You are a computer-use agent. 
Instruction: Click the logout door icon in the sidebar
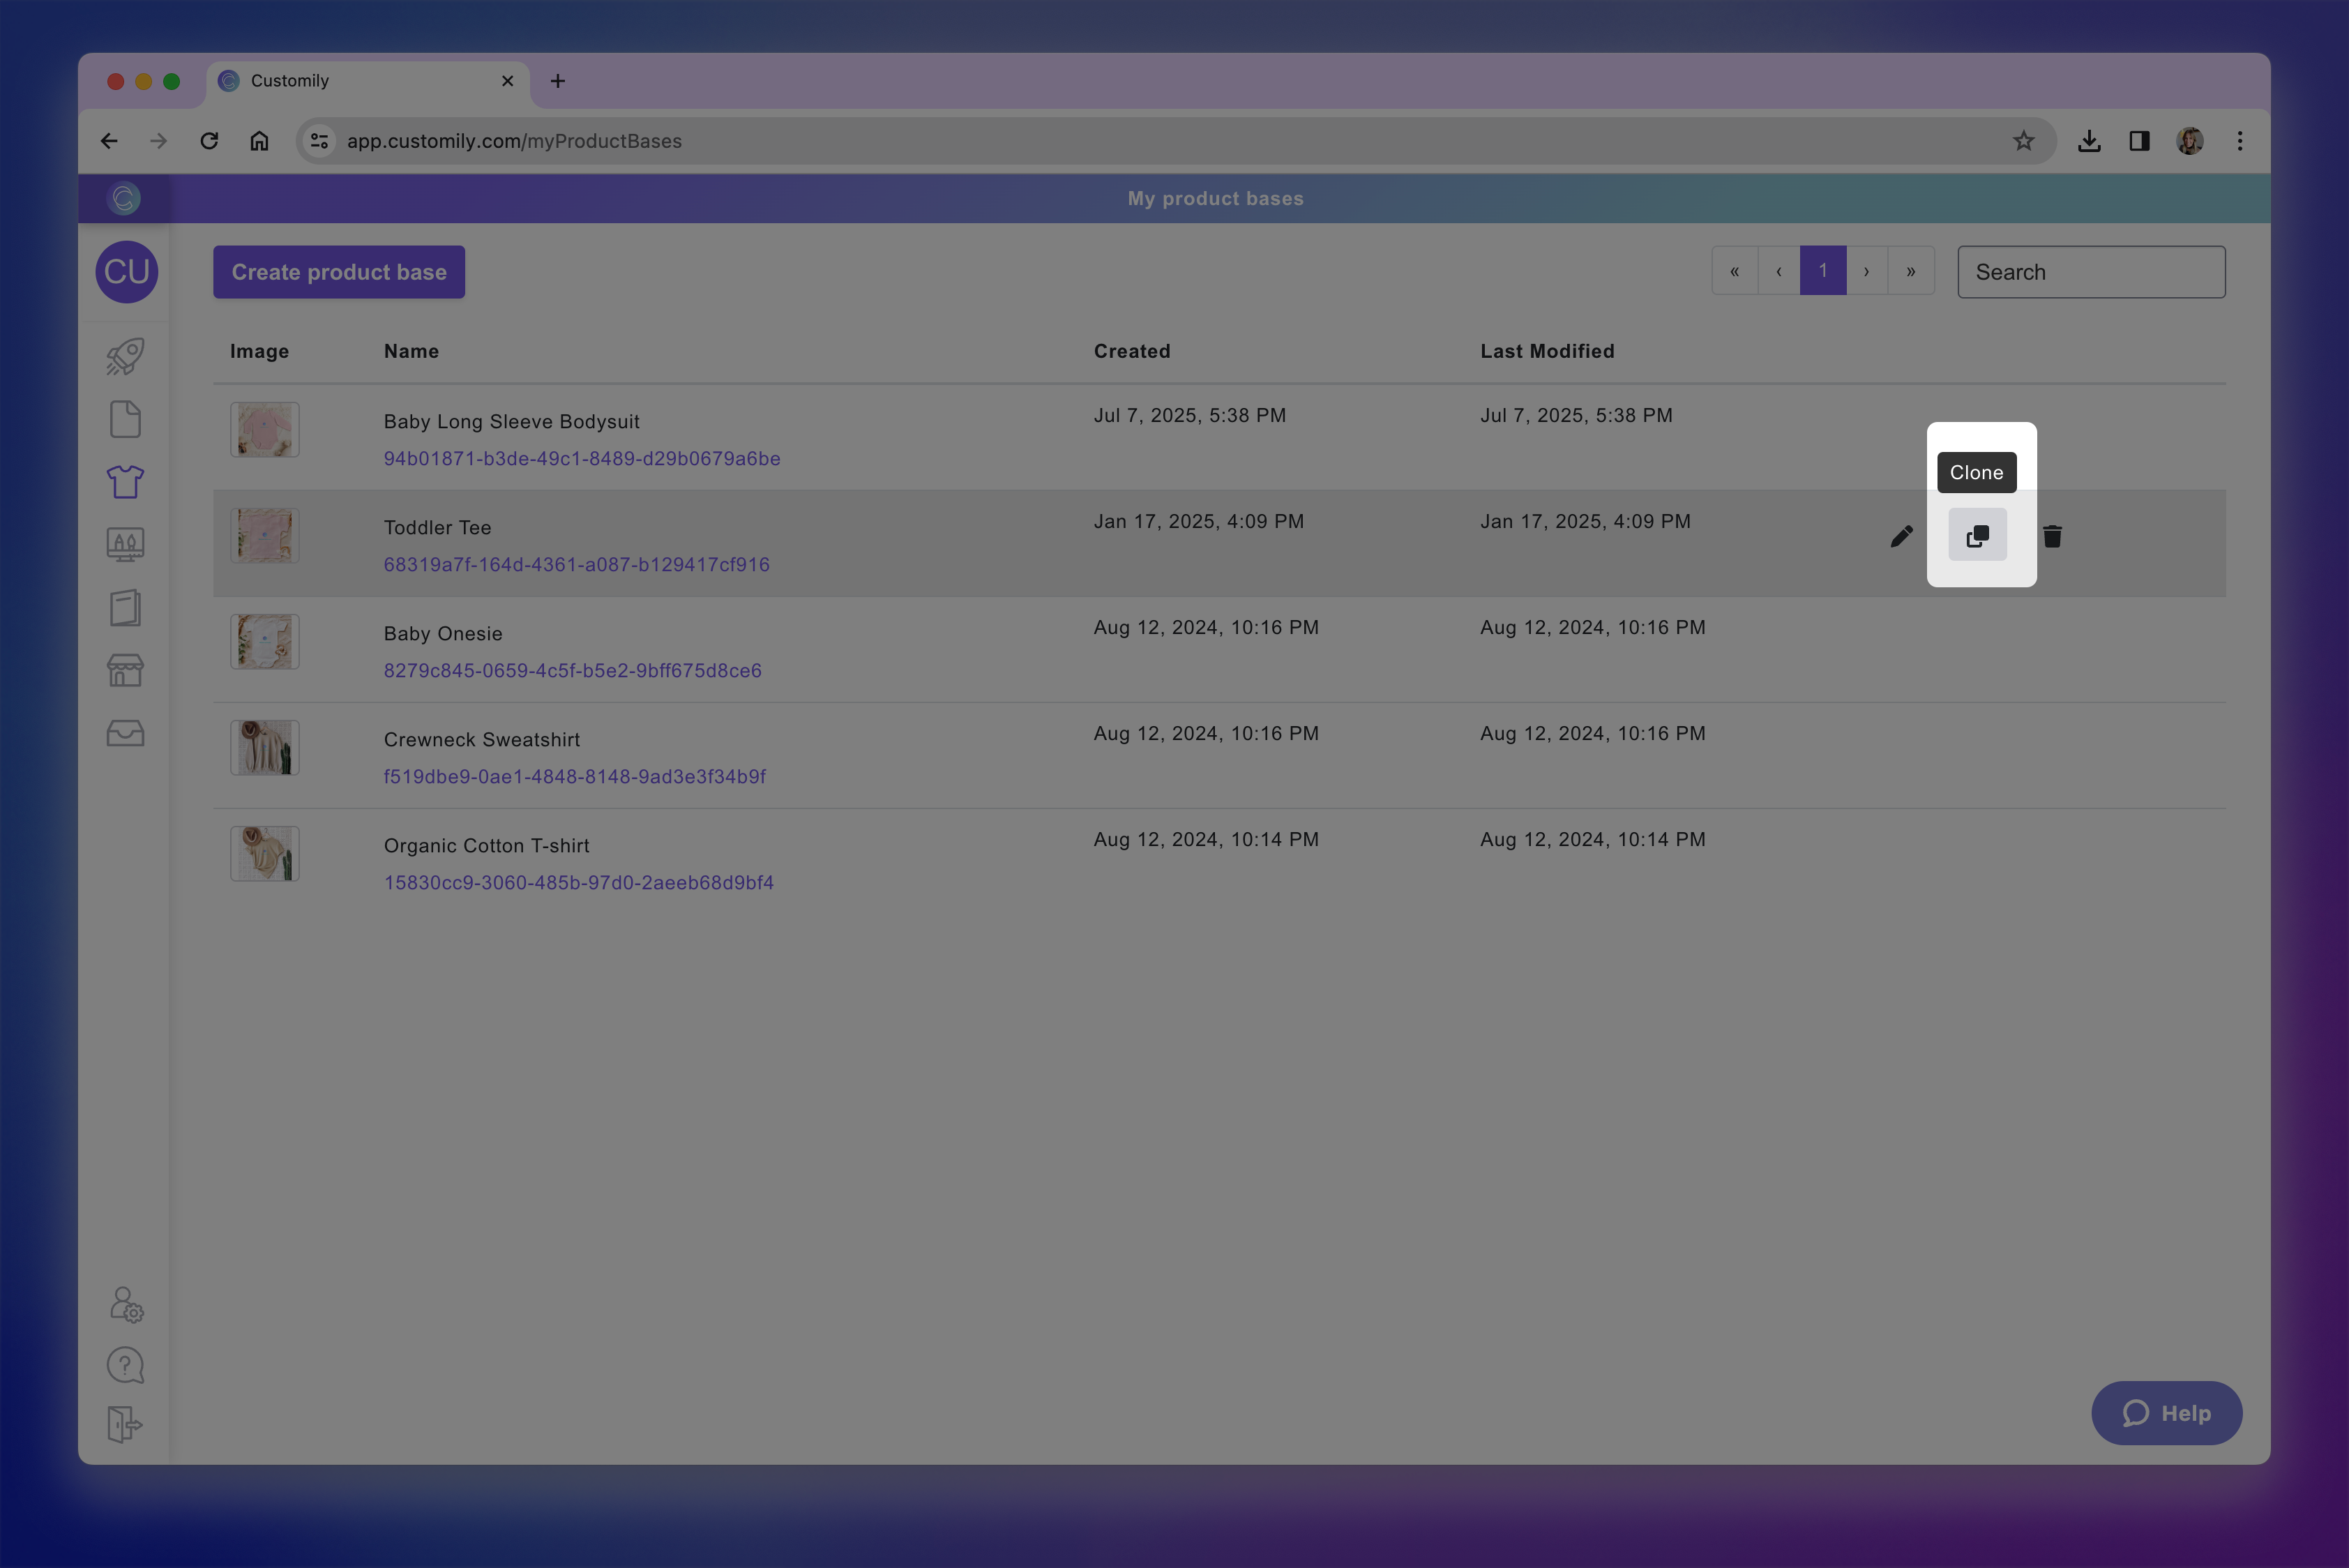pyautogui.click(x=125, y=1425)
